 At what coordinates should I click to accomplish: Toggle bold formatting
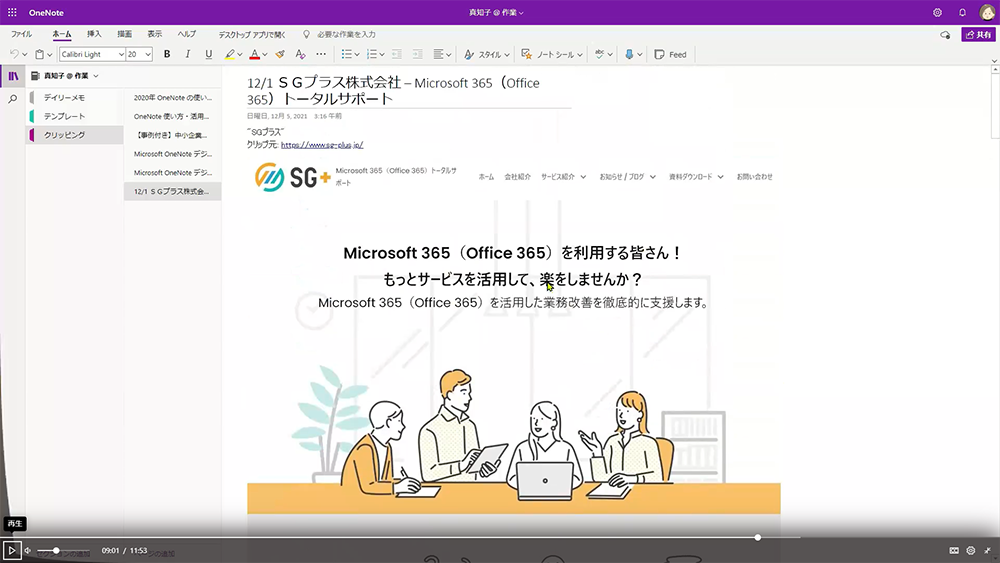(x=167, y=54)
